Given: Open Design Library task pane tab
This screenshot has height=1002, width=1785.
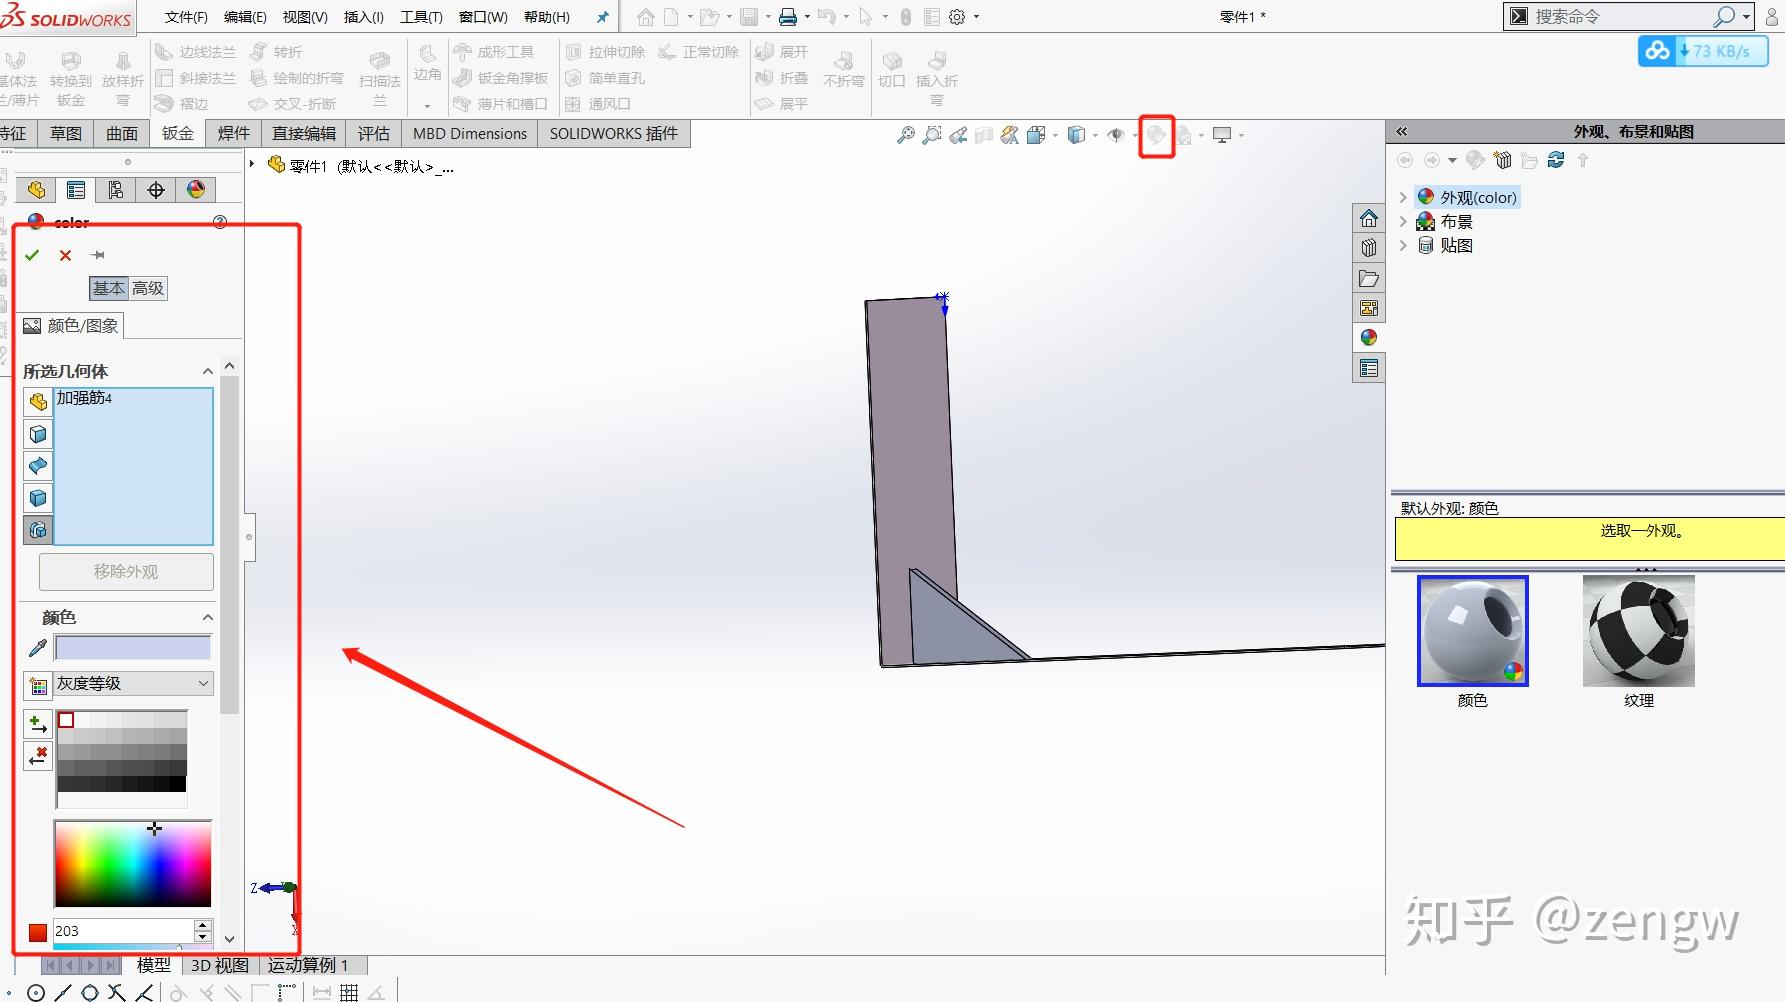Looking at the screenshot, I should [1369, 248].
